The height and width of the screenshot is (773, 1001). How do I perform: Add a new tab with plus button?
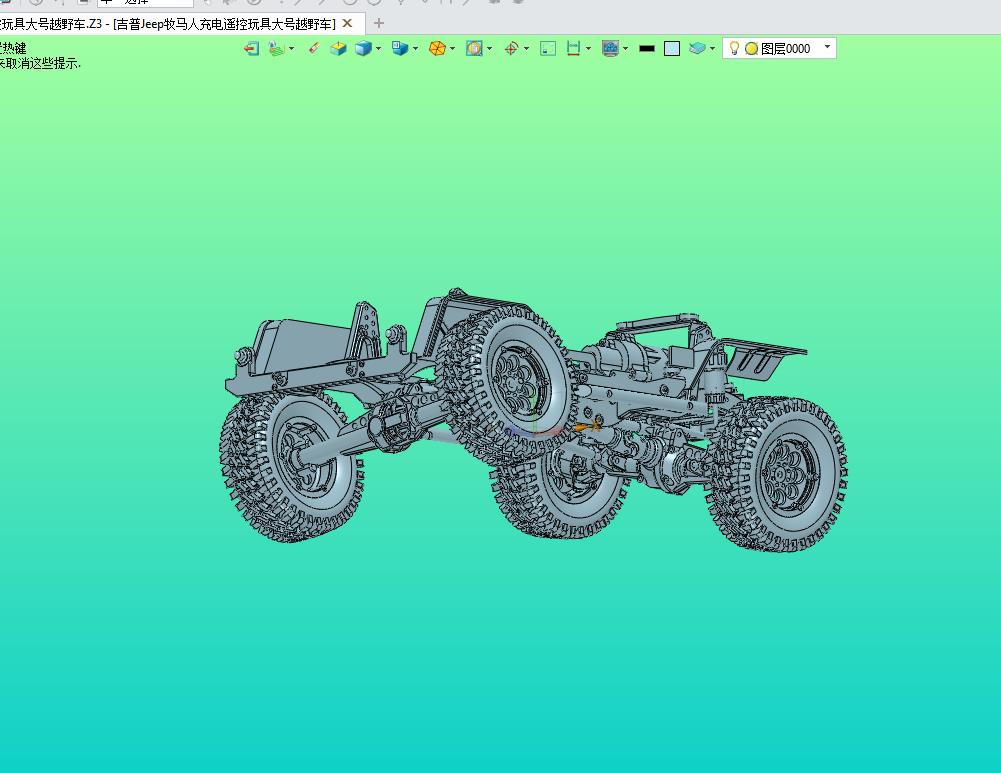(x=379, y=24)
